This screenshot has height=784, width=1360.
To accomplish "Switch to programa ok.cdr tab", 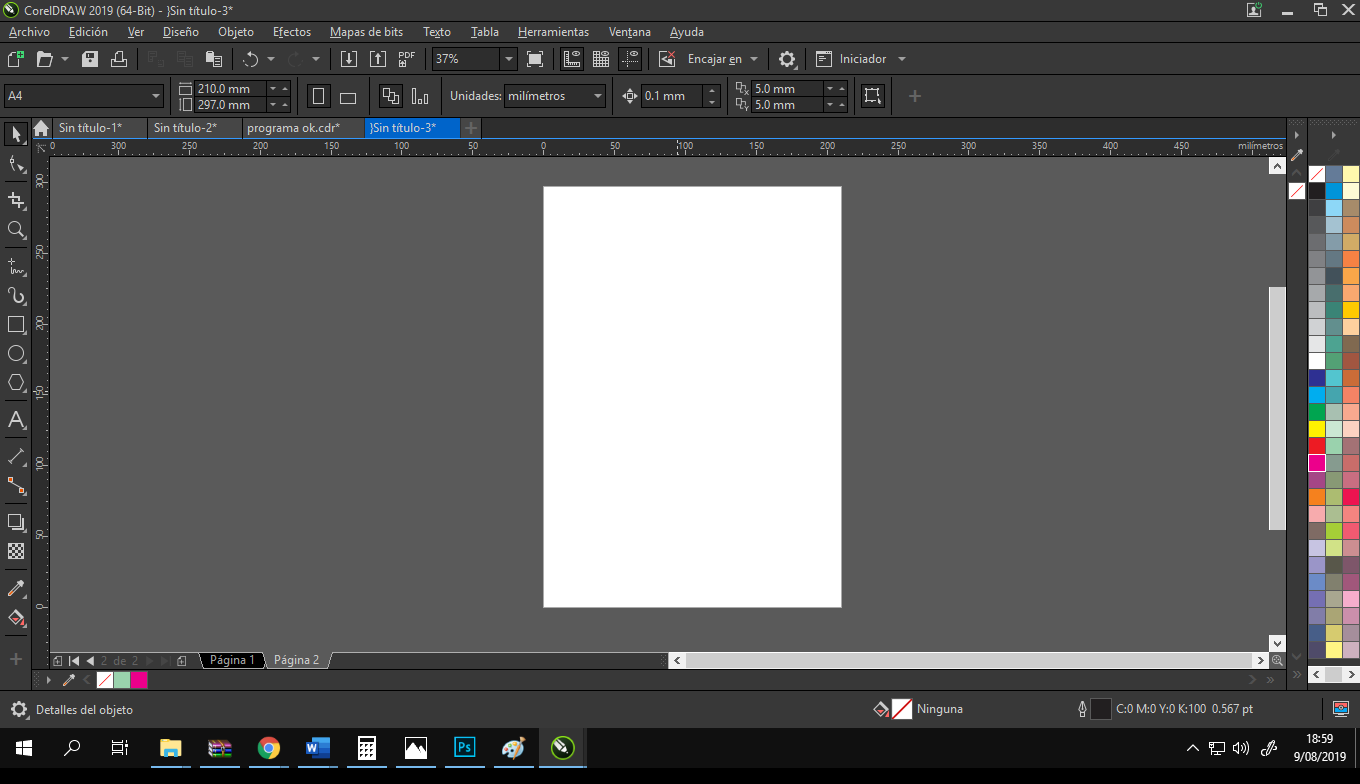I will tap(293, 128).
